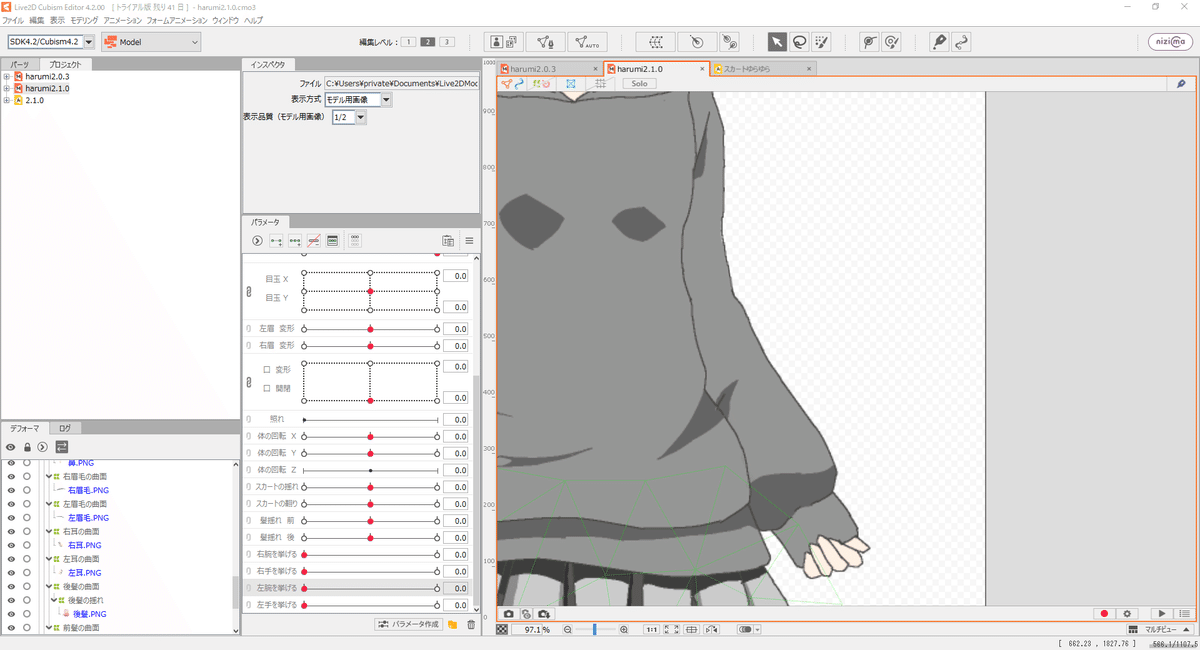
Task: Collapse the 後髪の揺れ deformer node
Action: tap(55, 600)
